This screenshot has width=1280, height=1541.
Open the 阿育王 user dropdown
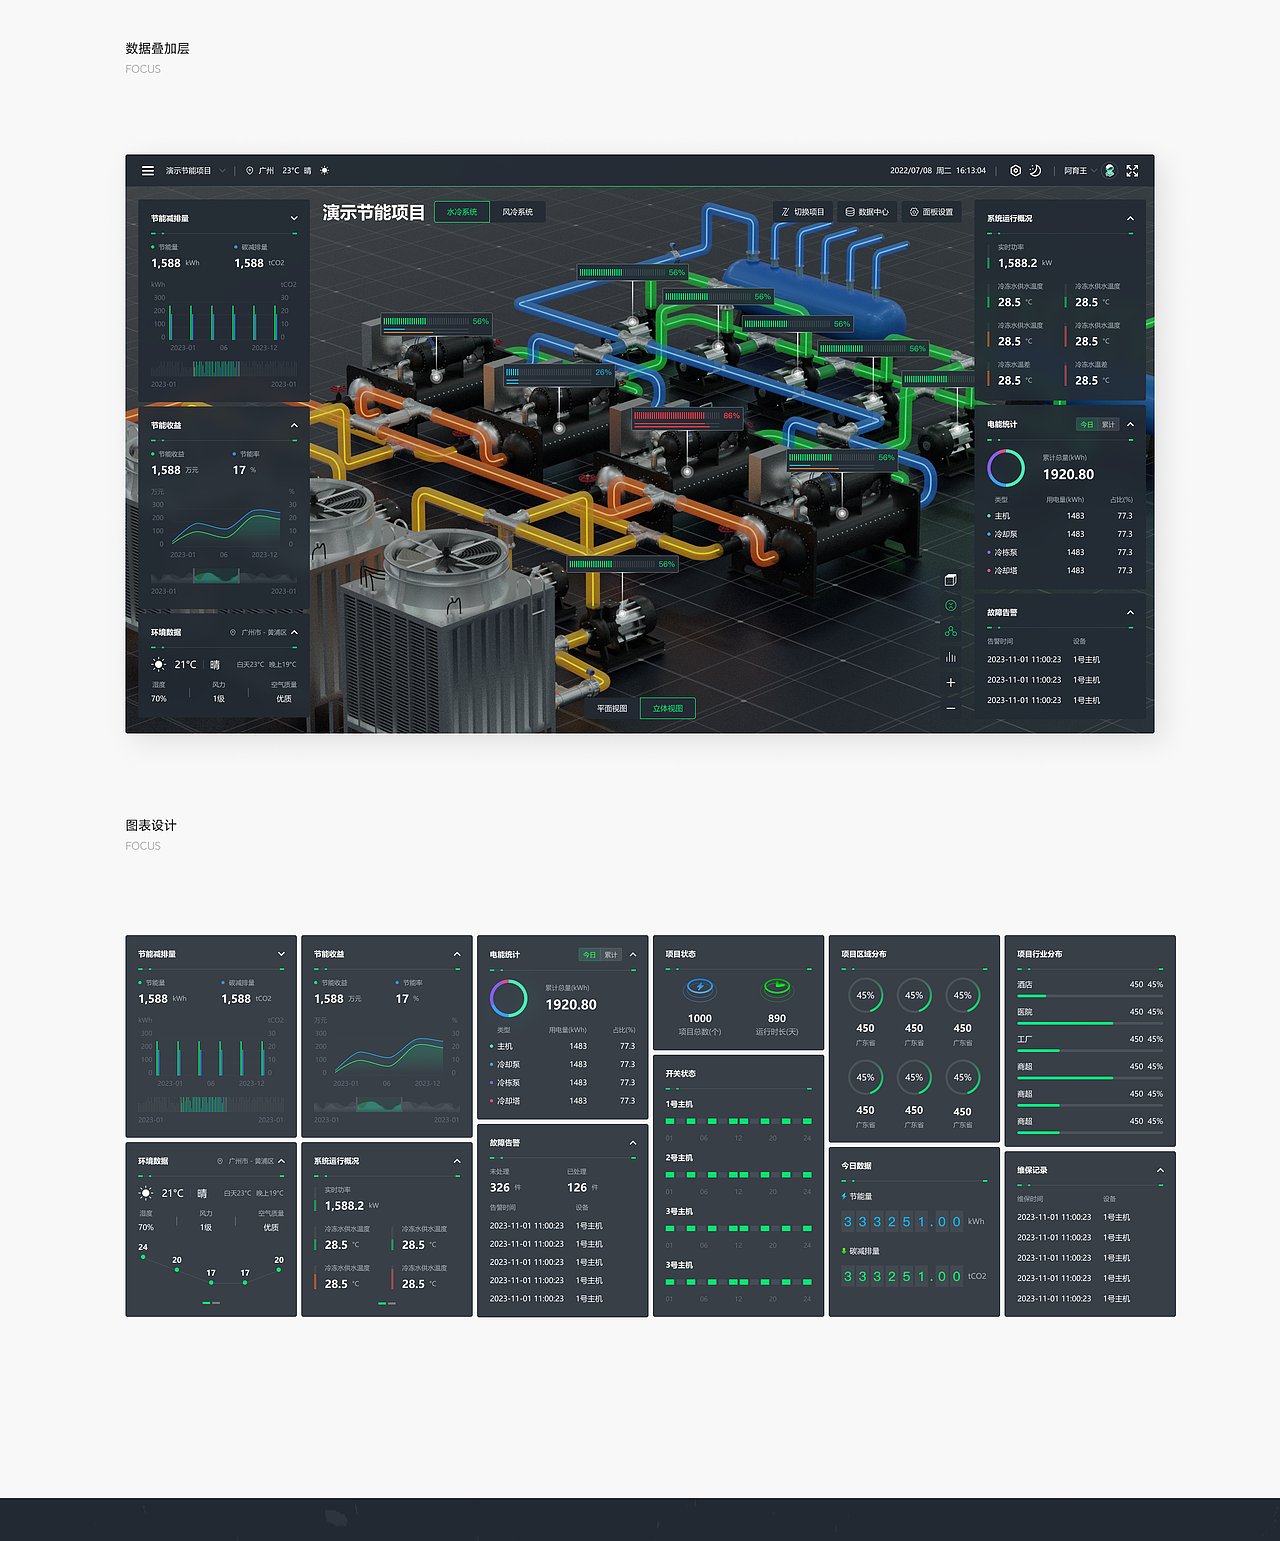tap(1080, 171)
